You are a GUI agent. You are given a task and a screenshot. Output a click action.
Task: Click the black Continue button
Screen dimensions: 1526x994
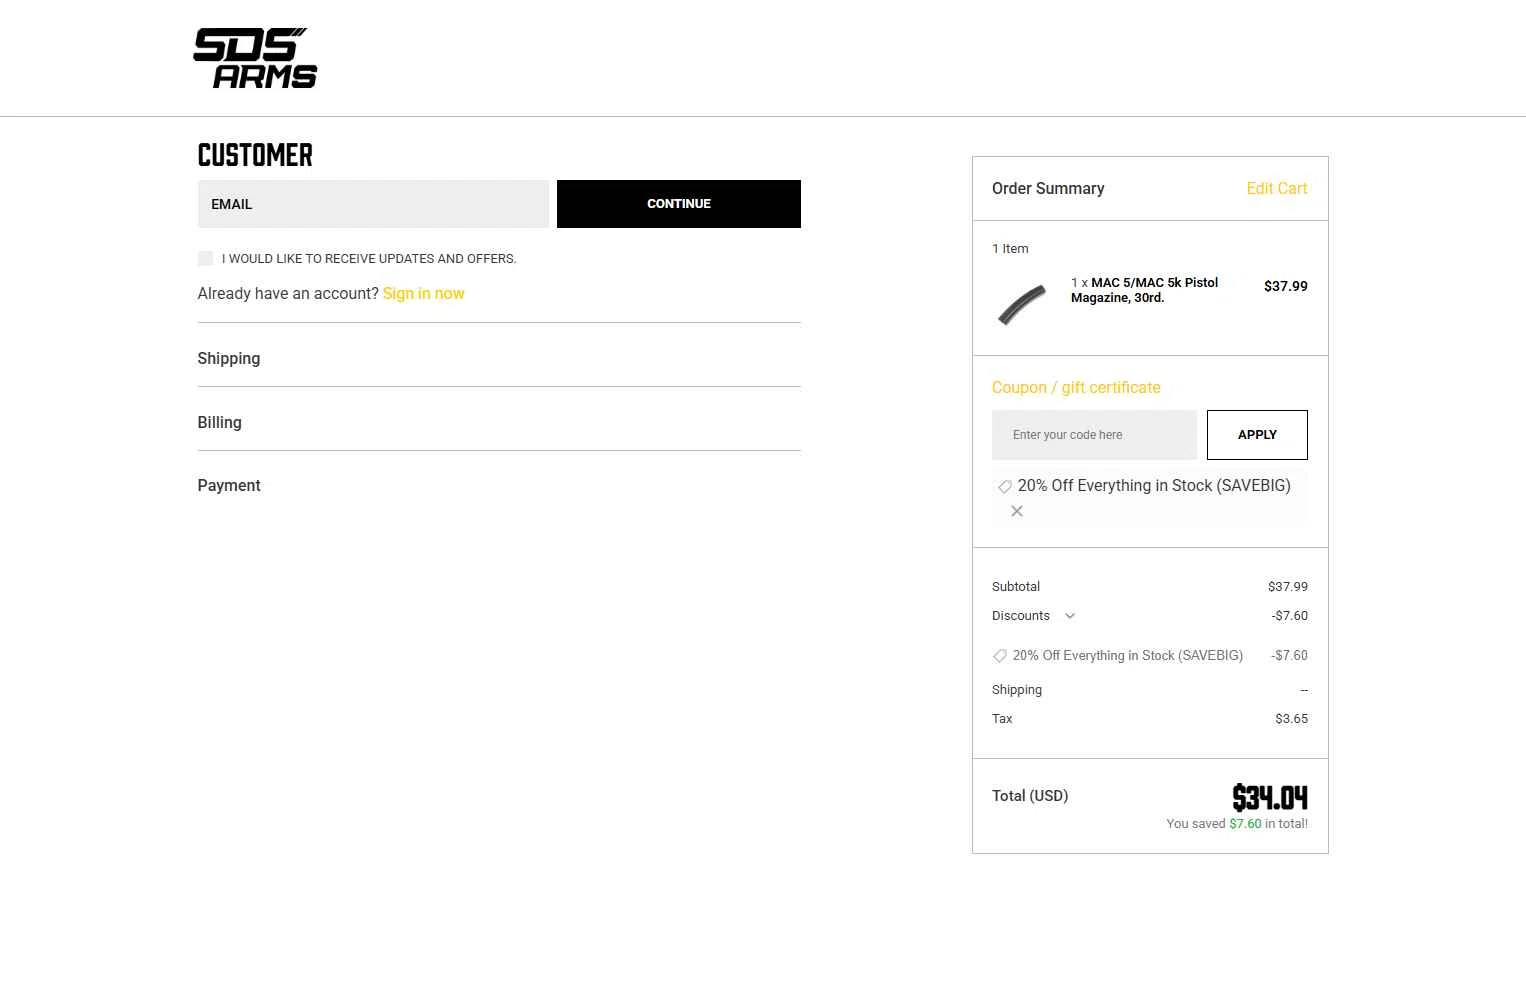click(679, 204)
